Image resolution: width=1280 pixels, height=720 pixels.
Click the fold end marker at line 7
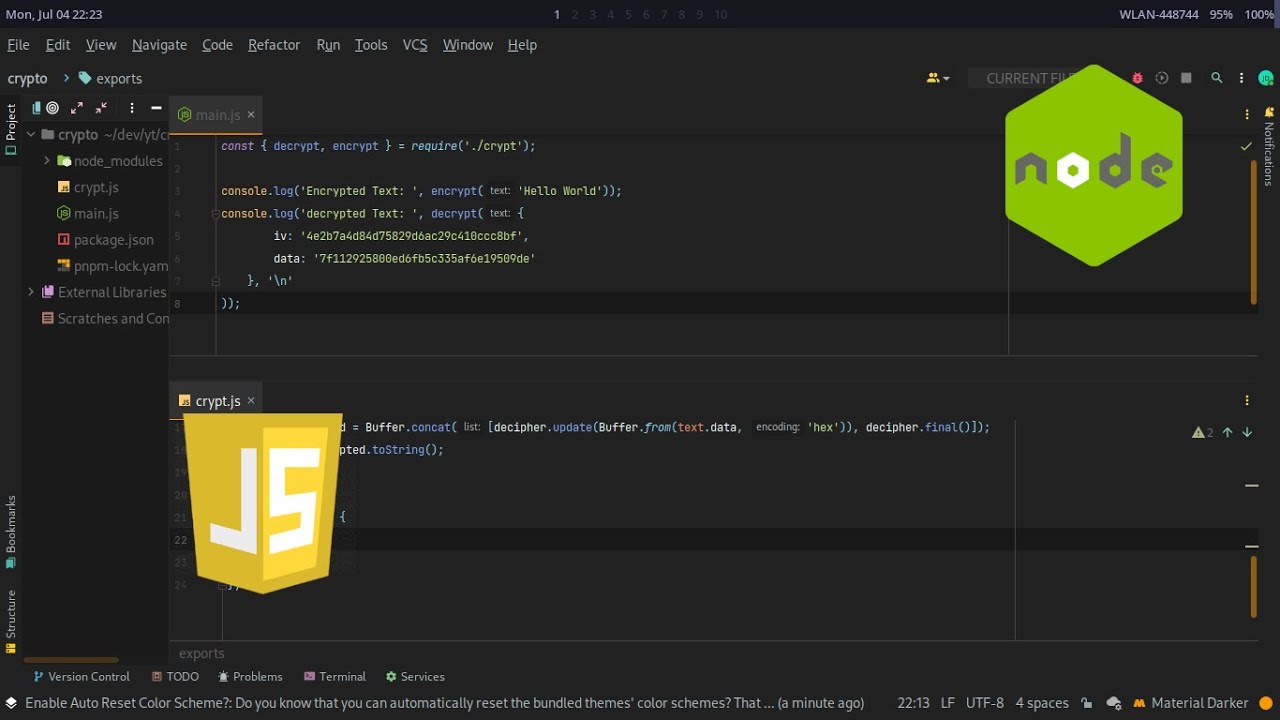[x=215, y=282]
